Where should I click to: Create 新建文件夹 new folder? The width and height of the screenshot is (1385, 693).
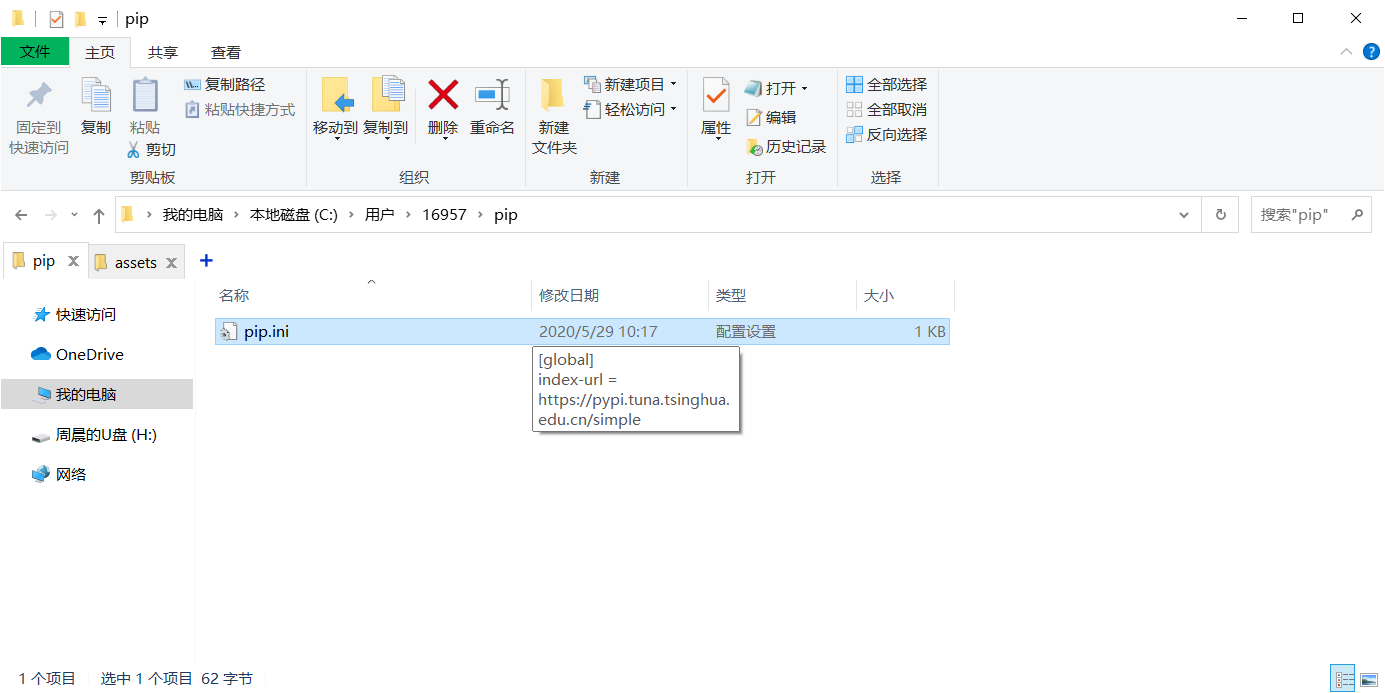[554, 115]
